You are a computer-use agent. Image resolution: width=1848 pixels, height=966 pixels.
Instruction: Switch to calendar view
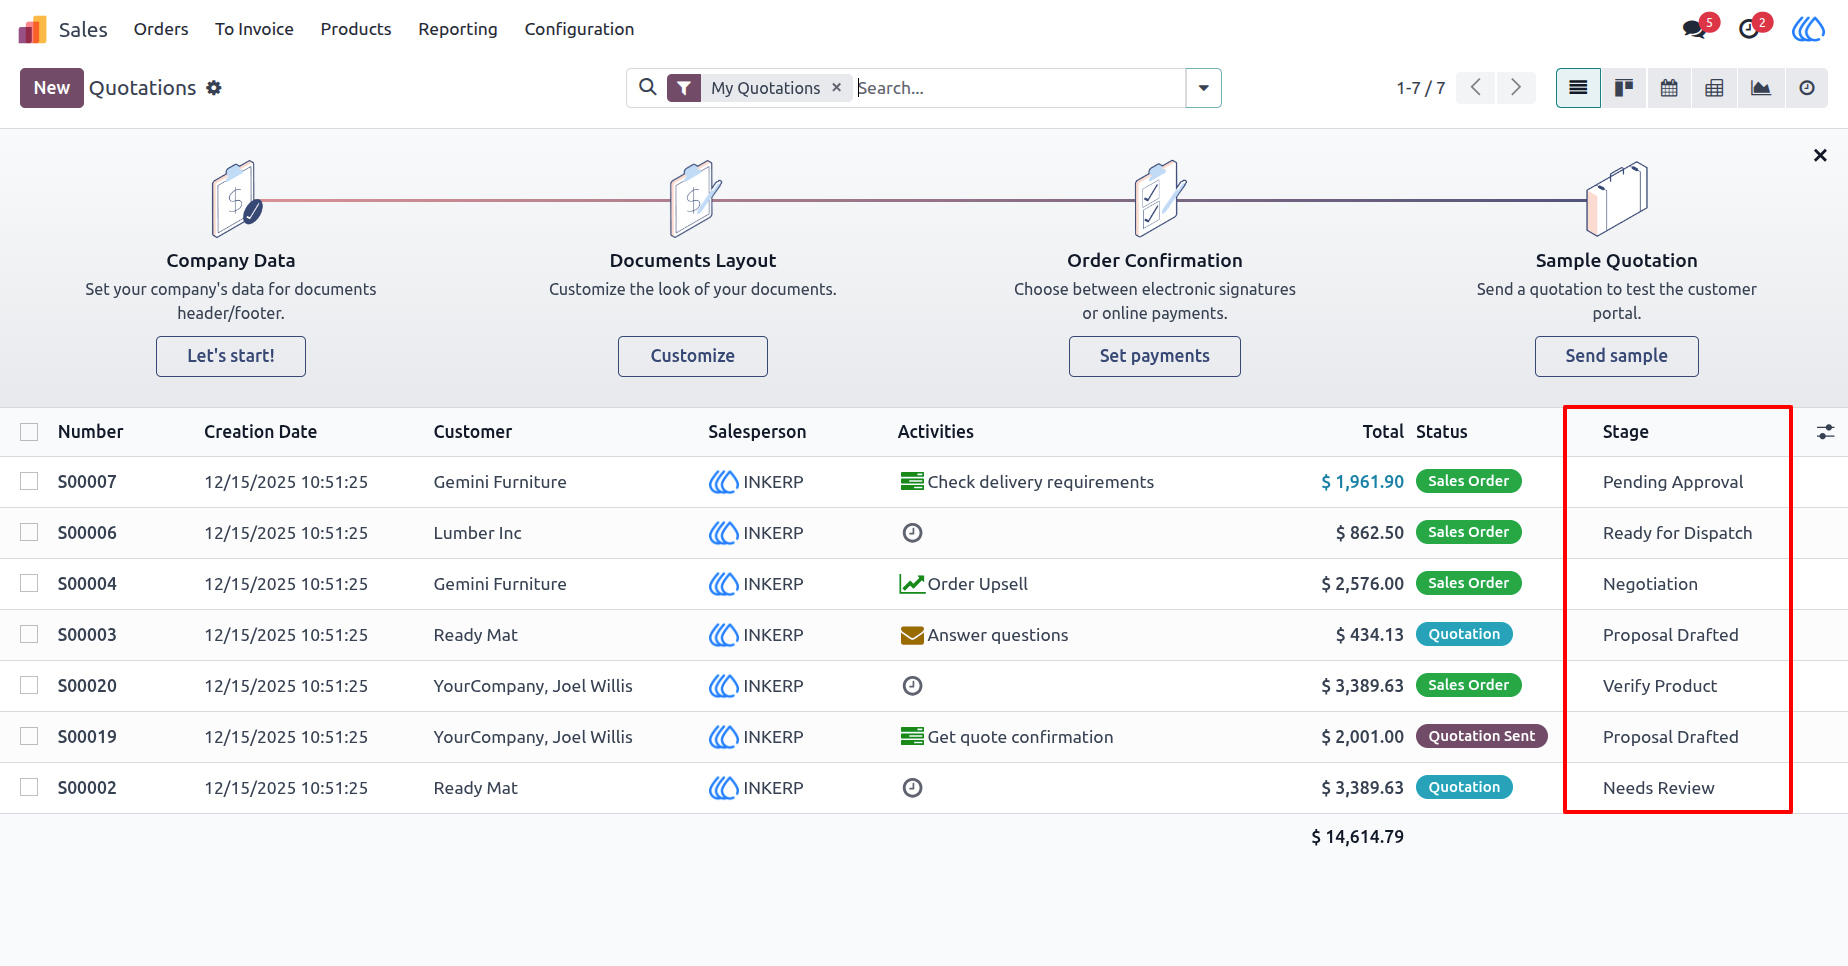point(1669,88)
